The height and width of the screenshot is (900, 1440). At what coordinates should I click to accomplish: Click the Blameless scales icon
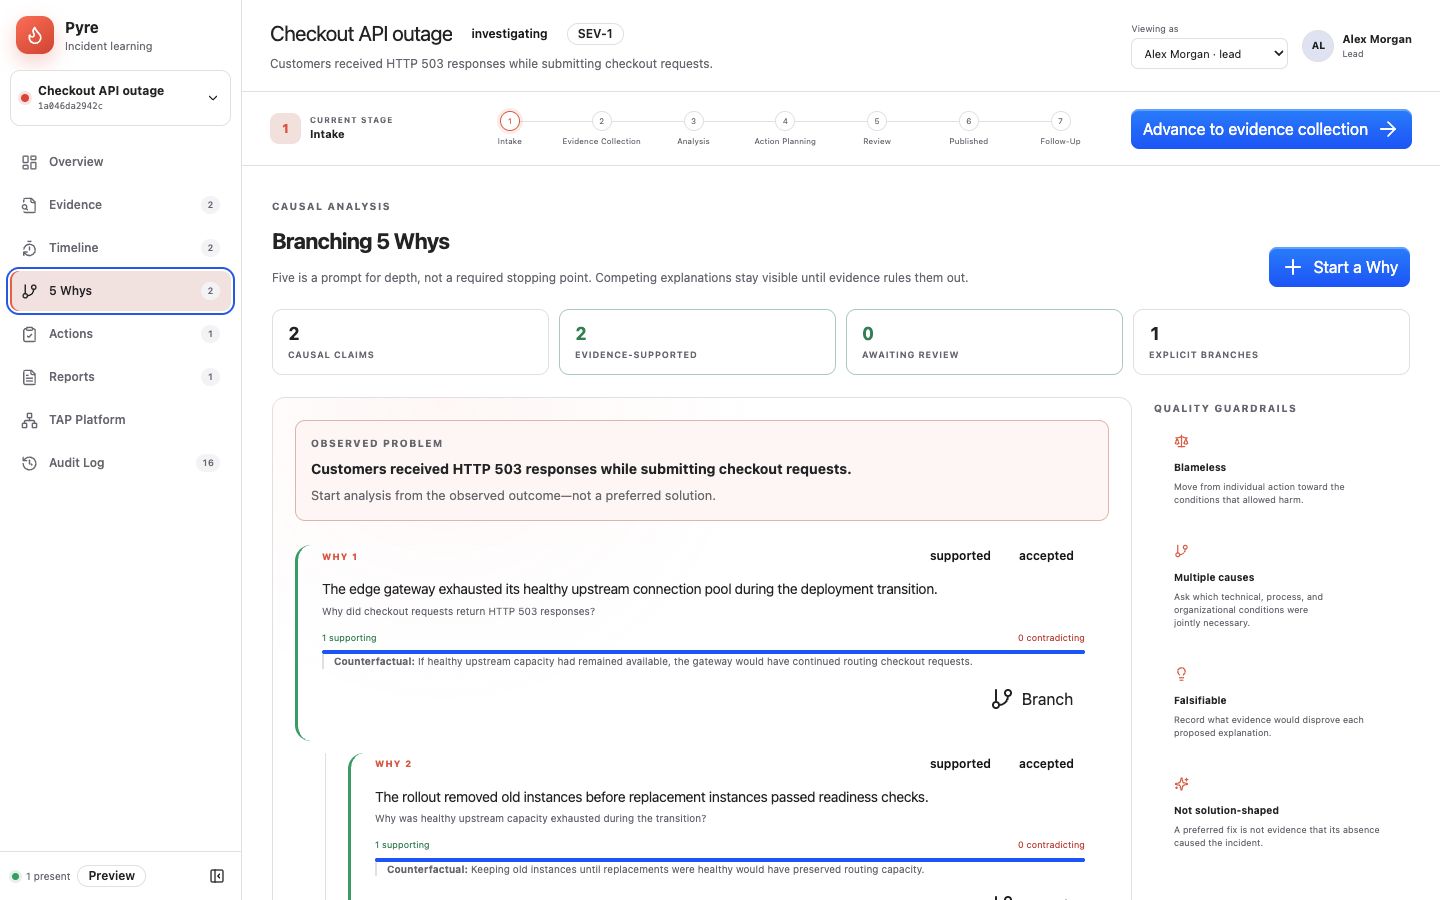(1181, 441)
